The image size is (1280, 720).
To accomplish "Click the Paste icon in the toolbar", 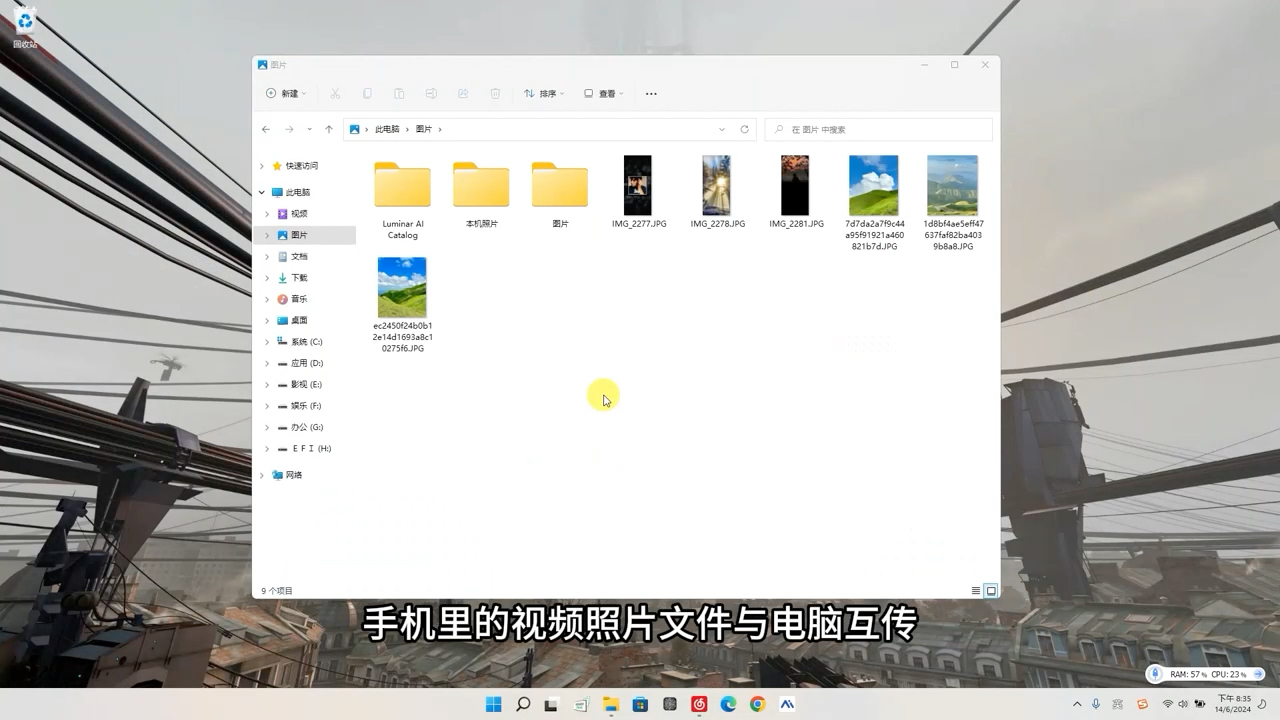I will [x=399, y=93].
